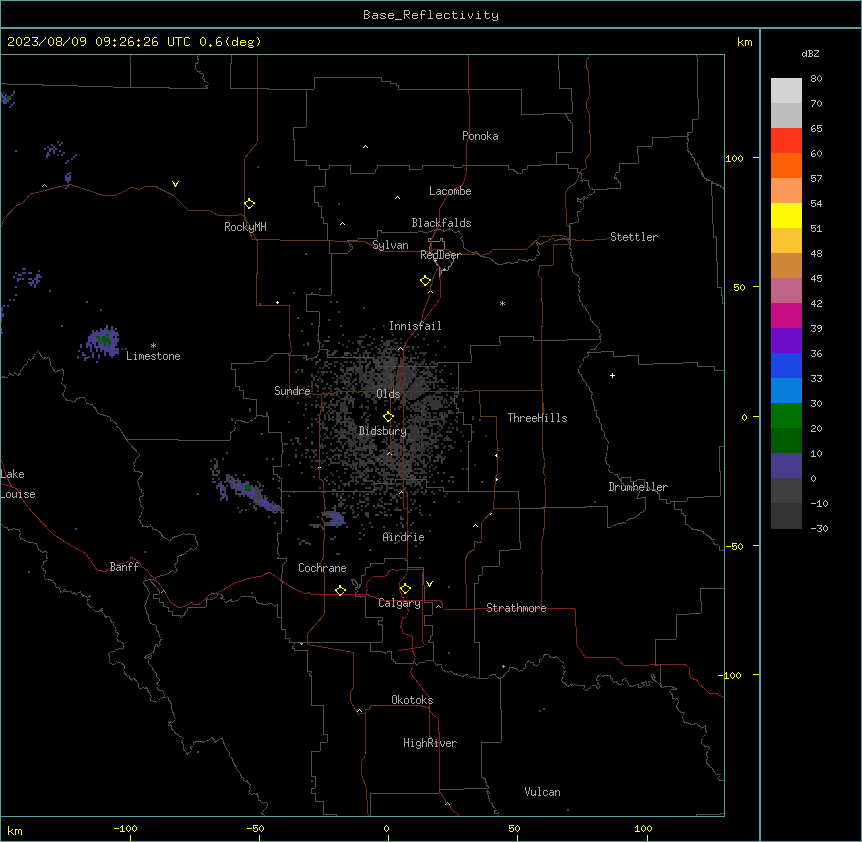
Task: Click the 2023/08/09 09:26:26 UTC timestamp
Action: (x=99, y=42)
